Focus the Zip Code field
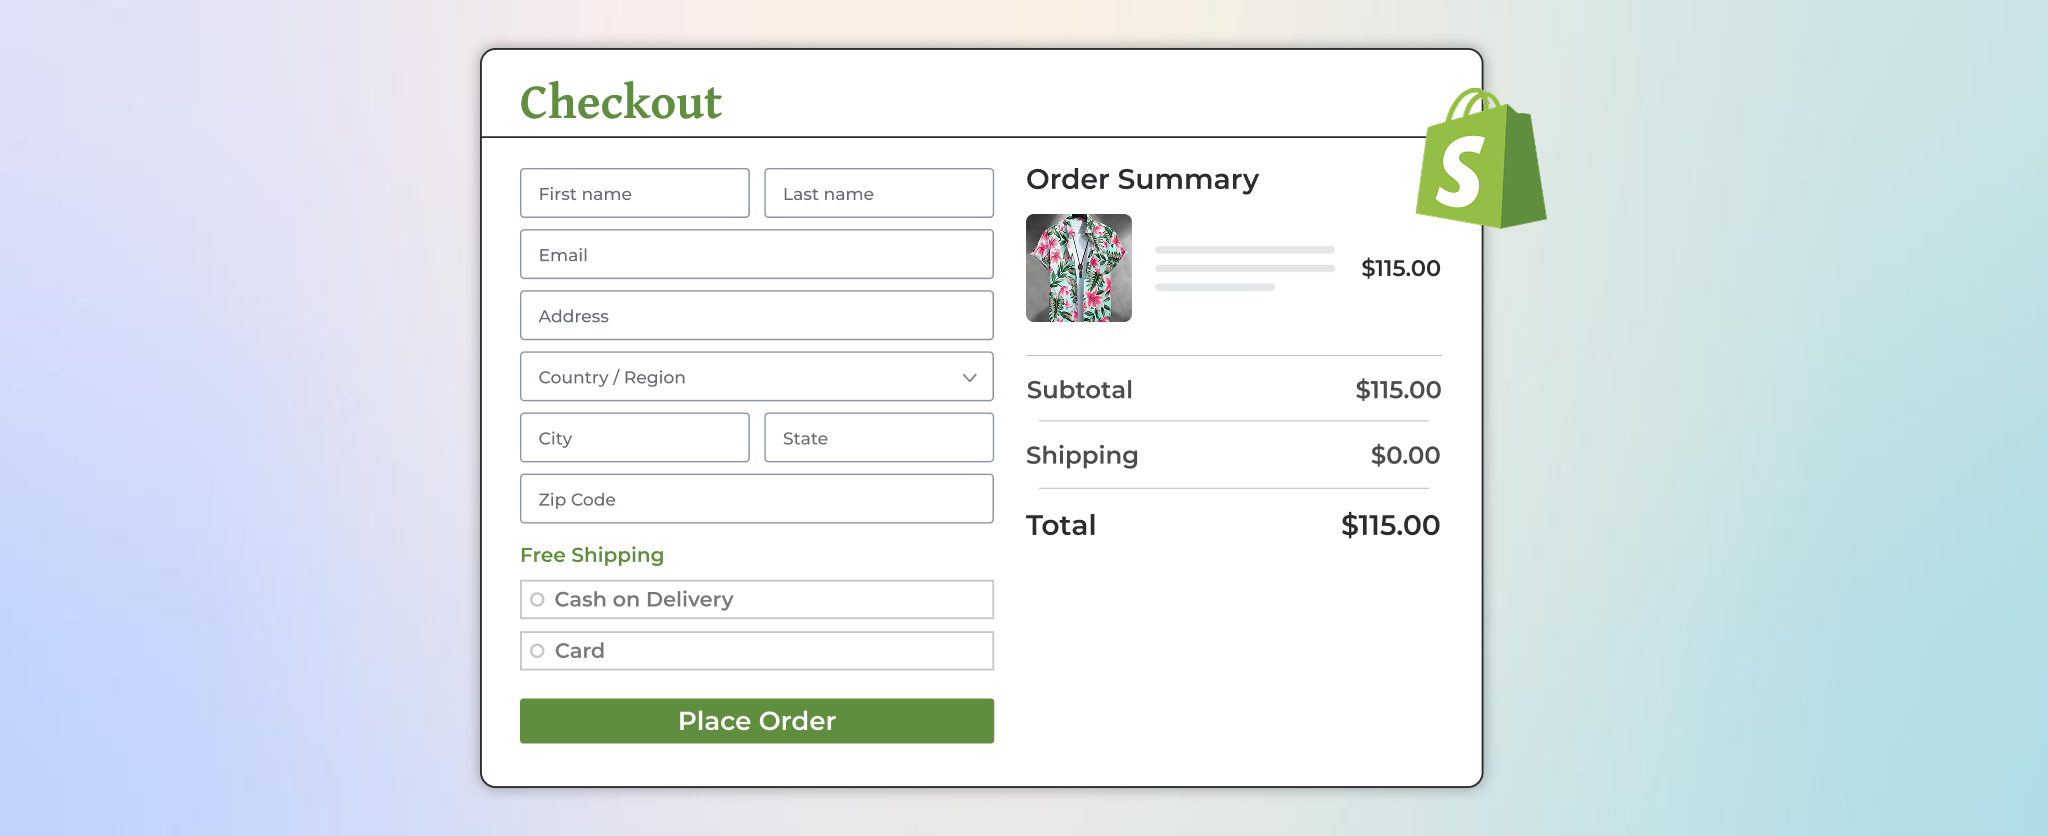The image size is (2048, 836). click(x=756, y=499)
